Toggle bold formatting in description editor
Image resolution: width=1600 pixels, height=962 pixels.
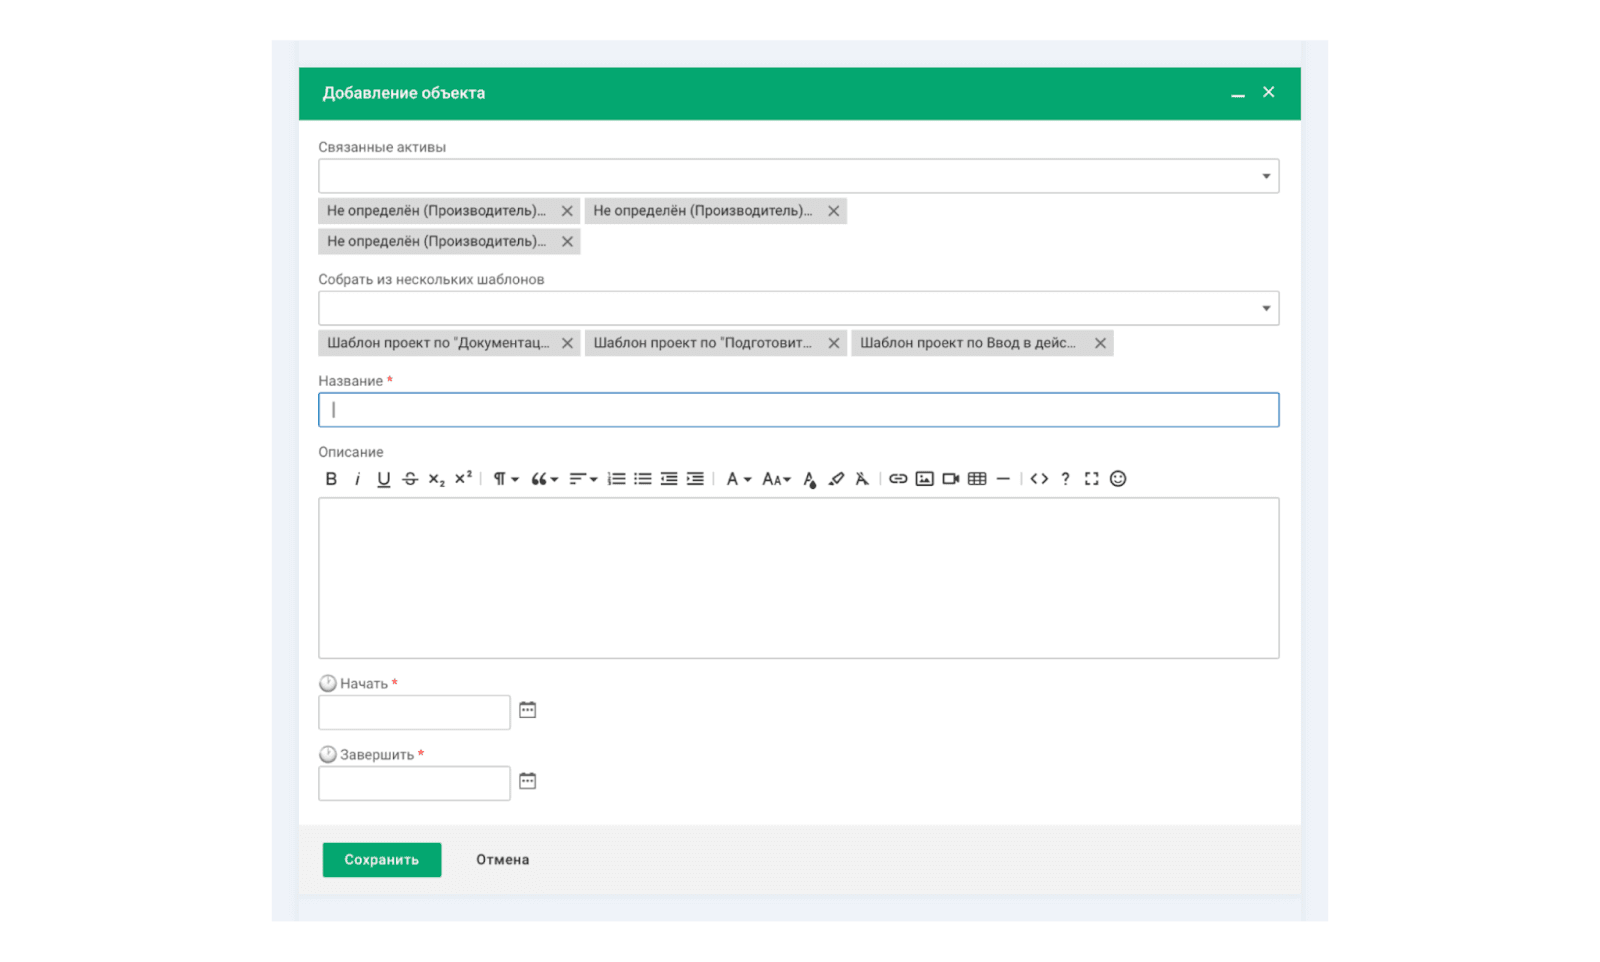pos(331,479)
